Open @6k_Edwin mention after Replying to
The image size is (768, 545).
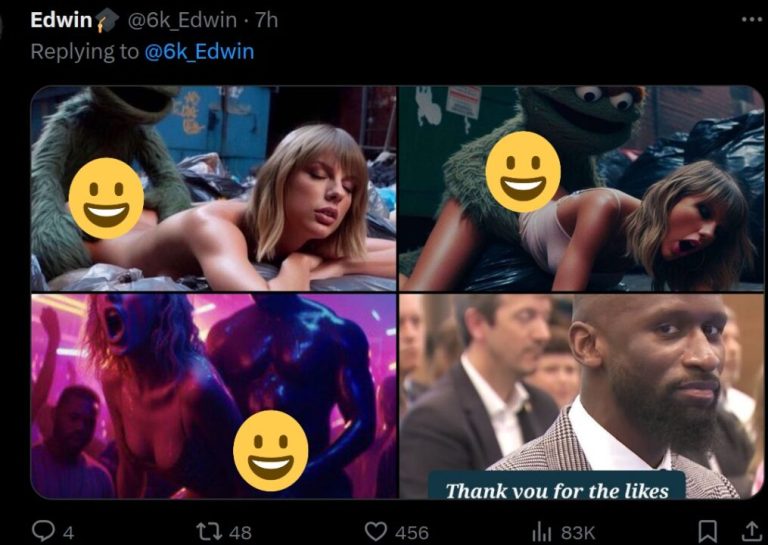click(199, 51)
